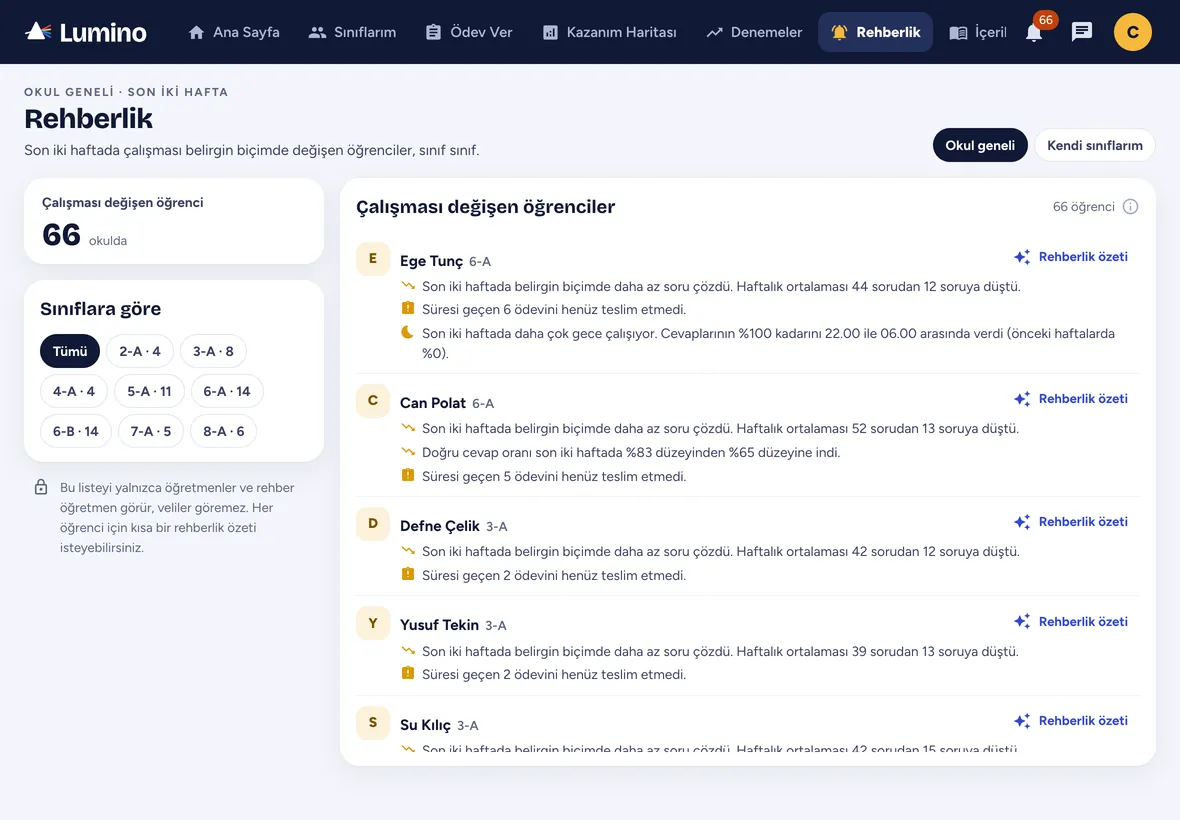1180x820 pixels.
Task: Click the student name Defne Çelik
Action: coord(439,526)
